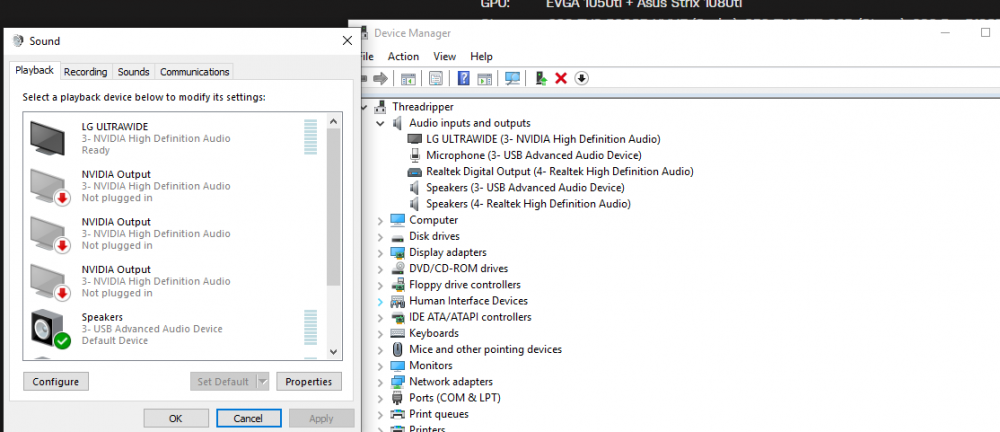The image size is (1000, 432).
Task: Collapse the Audio inputs and outputs category
Action: pyautogui.click(x=380, y=123)
